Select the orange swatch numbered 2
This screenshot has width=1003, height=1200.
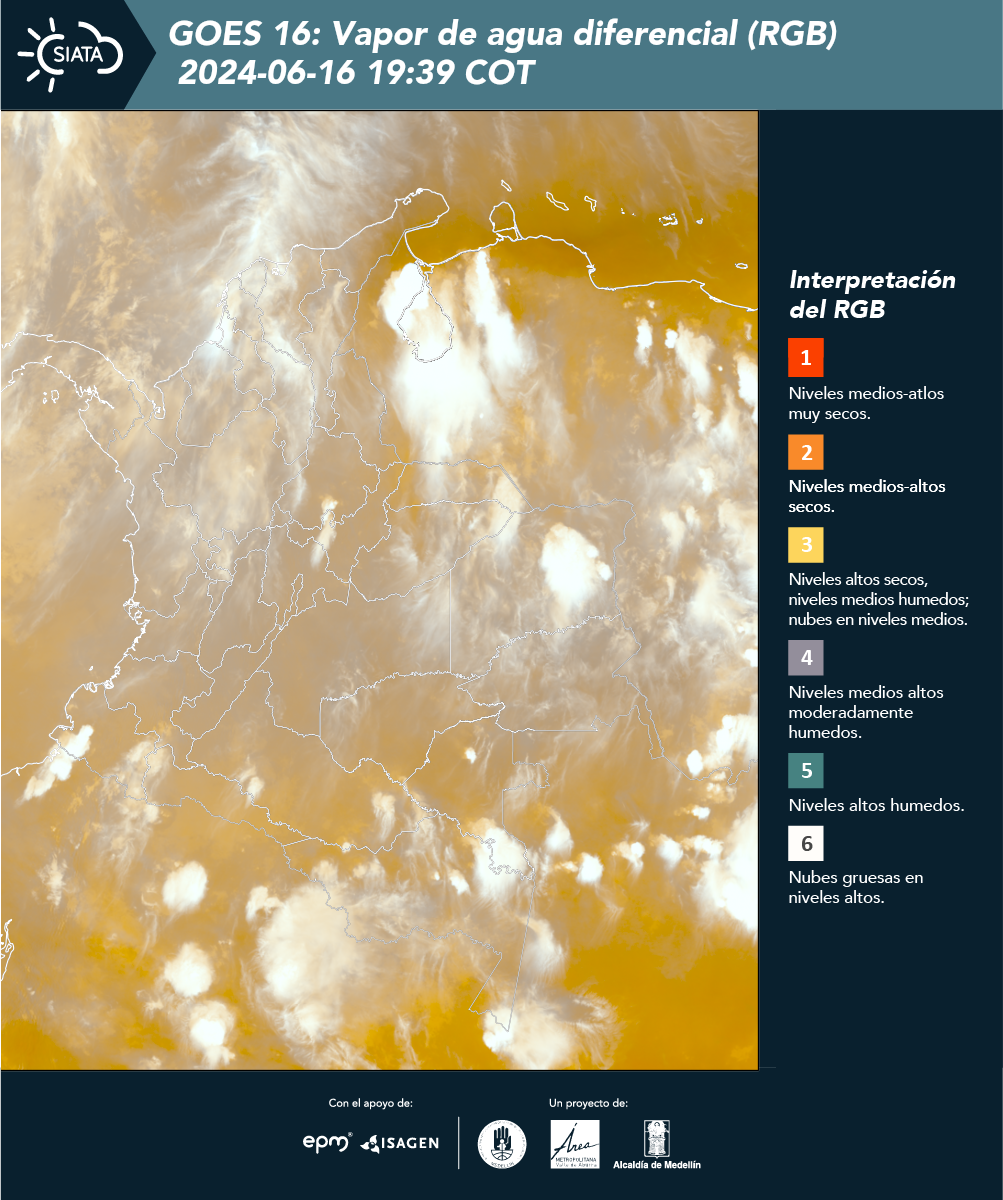(806, 452)
